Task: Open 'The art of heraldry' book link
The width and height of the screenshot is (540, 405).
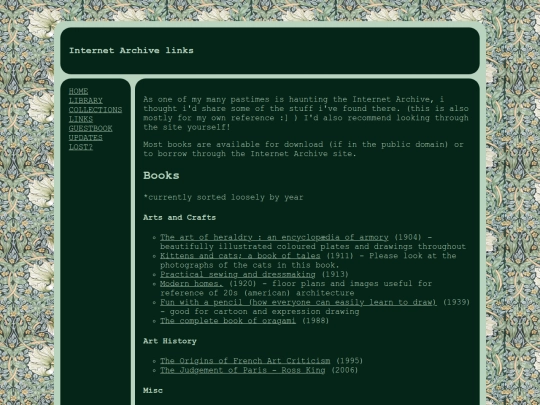Action: coord(274,237)
